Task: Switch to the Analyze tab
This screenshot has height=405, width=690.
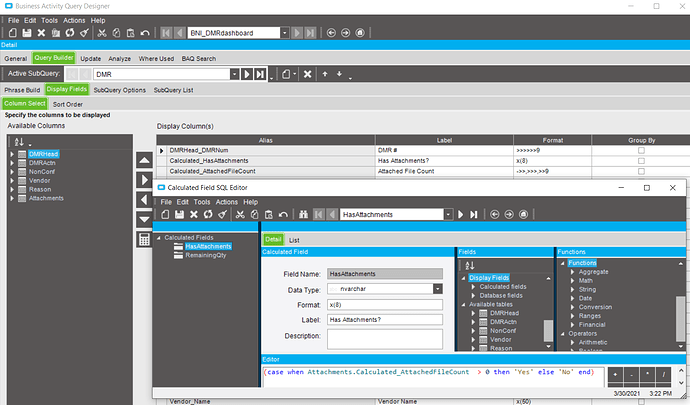Action: (x=120, y=59)
